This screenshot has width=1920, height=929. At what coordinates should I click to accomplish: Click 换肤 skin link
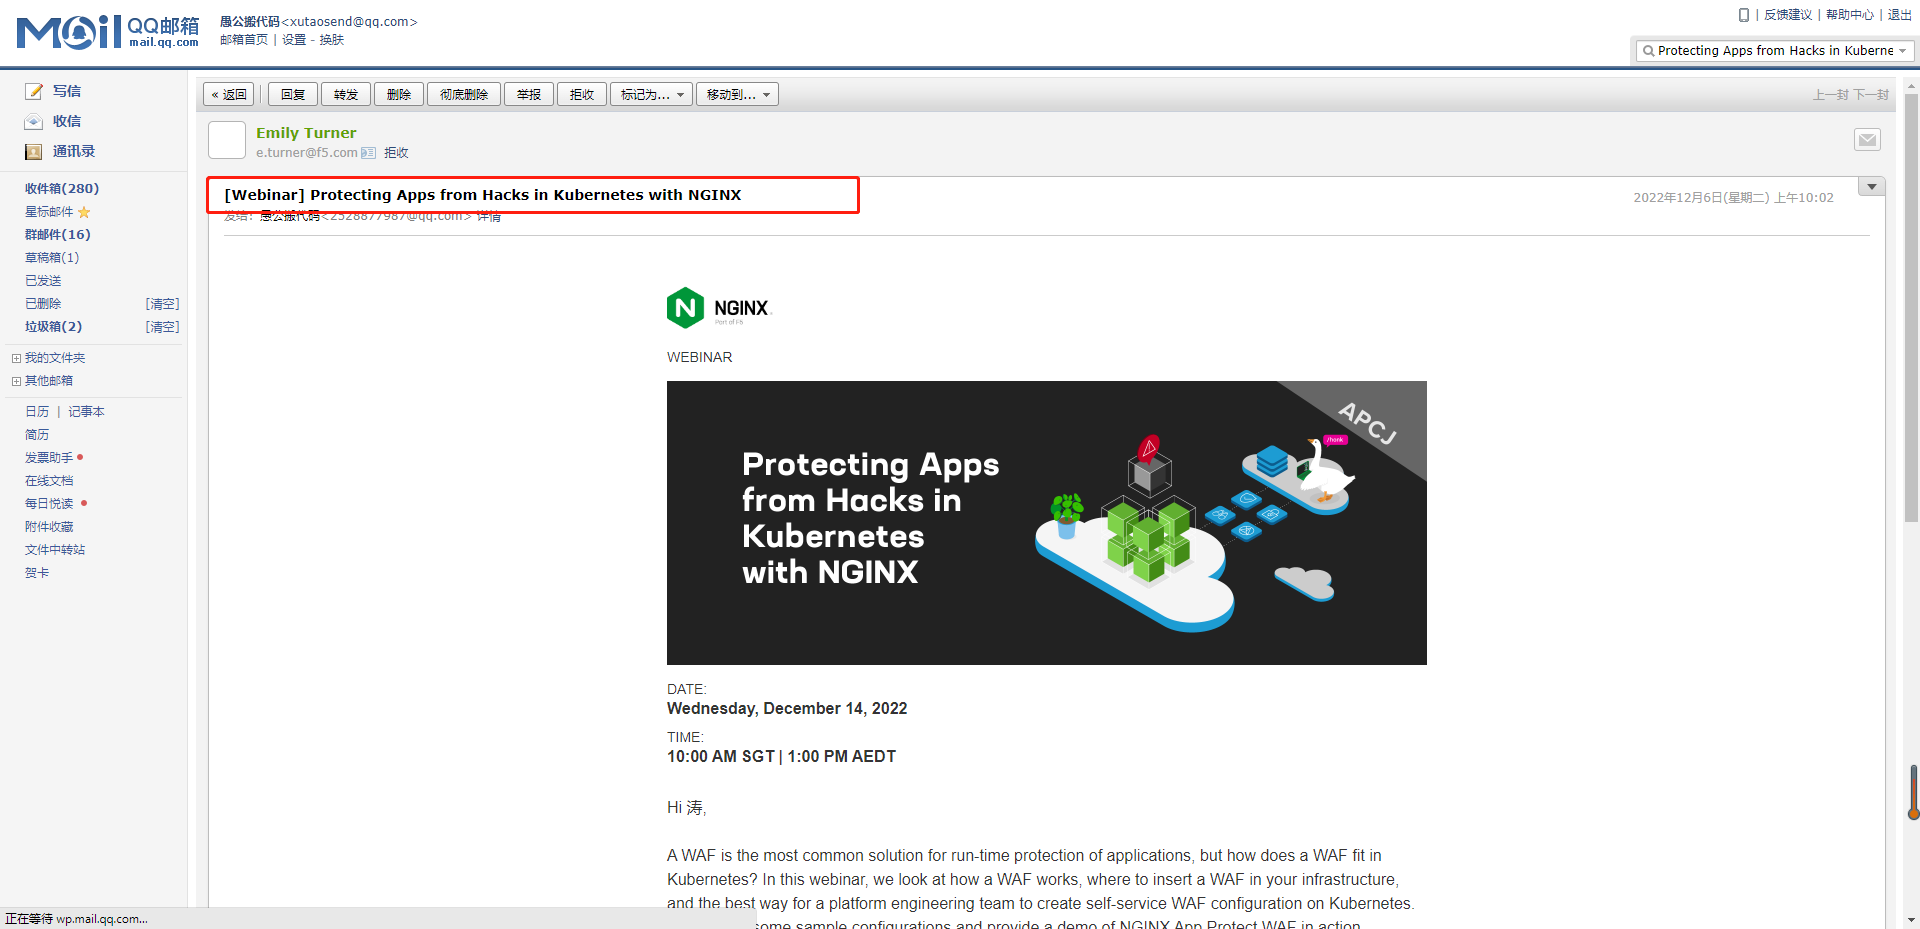click(332, 40)
